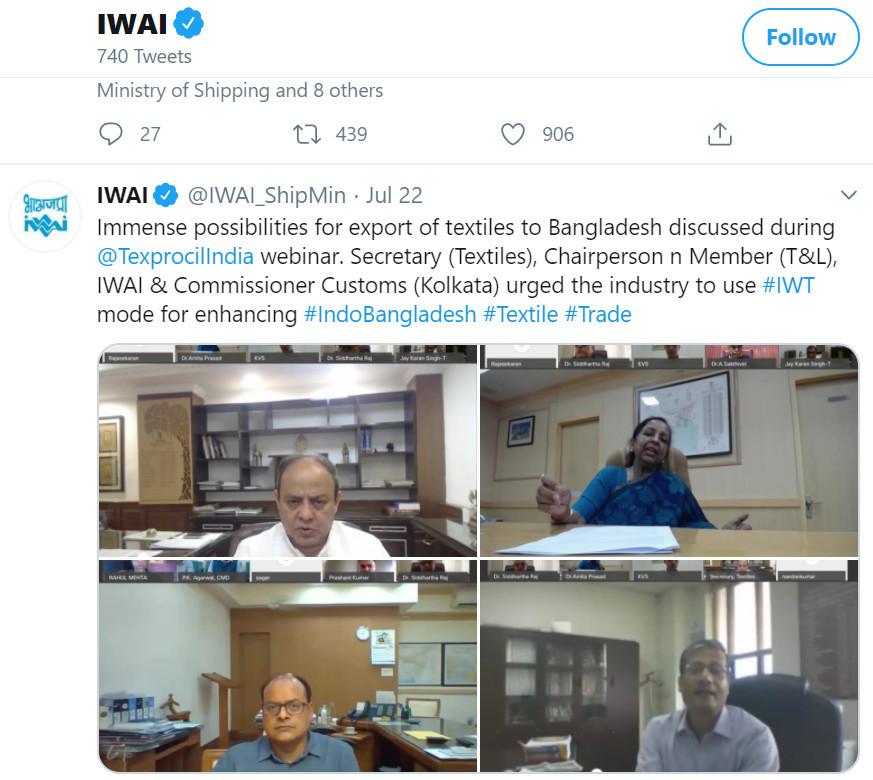Like the tweet with the heart icon
Screen dimensions: 873x780
[x=513, y=134]
